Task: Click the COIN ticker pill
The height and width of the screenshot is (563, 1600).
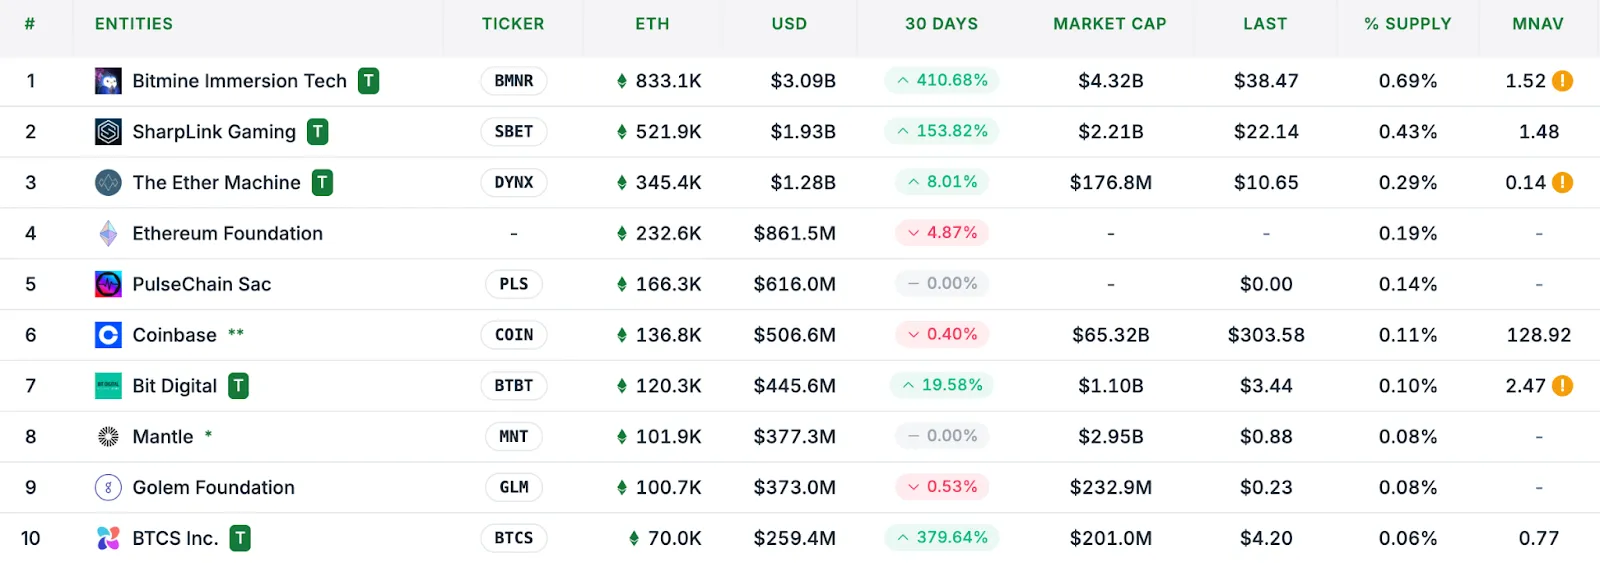Action: (x=514, y=335)
